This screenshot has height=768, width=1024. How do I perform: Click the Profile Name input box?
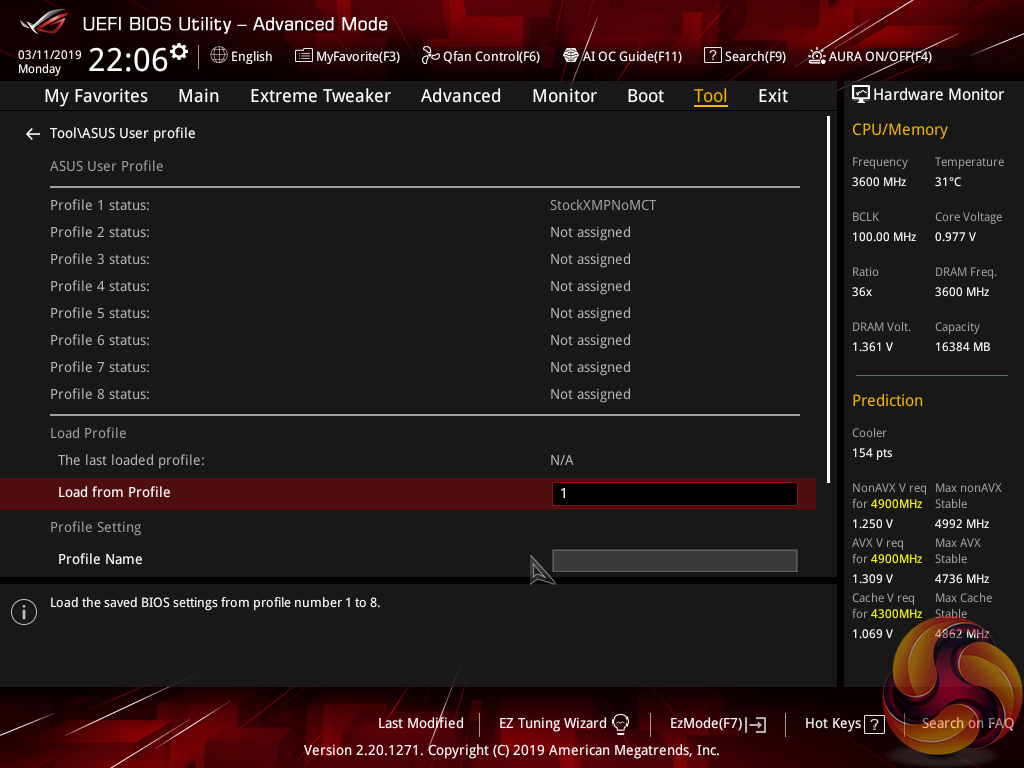(x=675, y=560)
